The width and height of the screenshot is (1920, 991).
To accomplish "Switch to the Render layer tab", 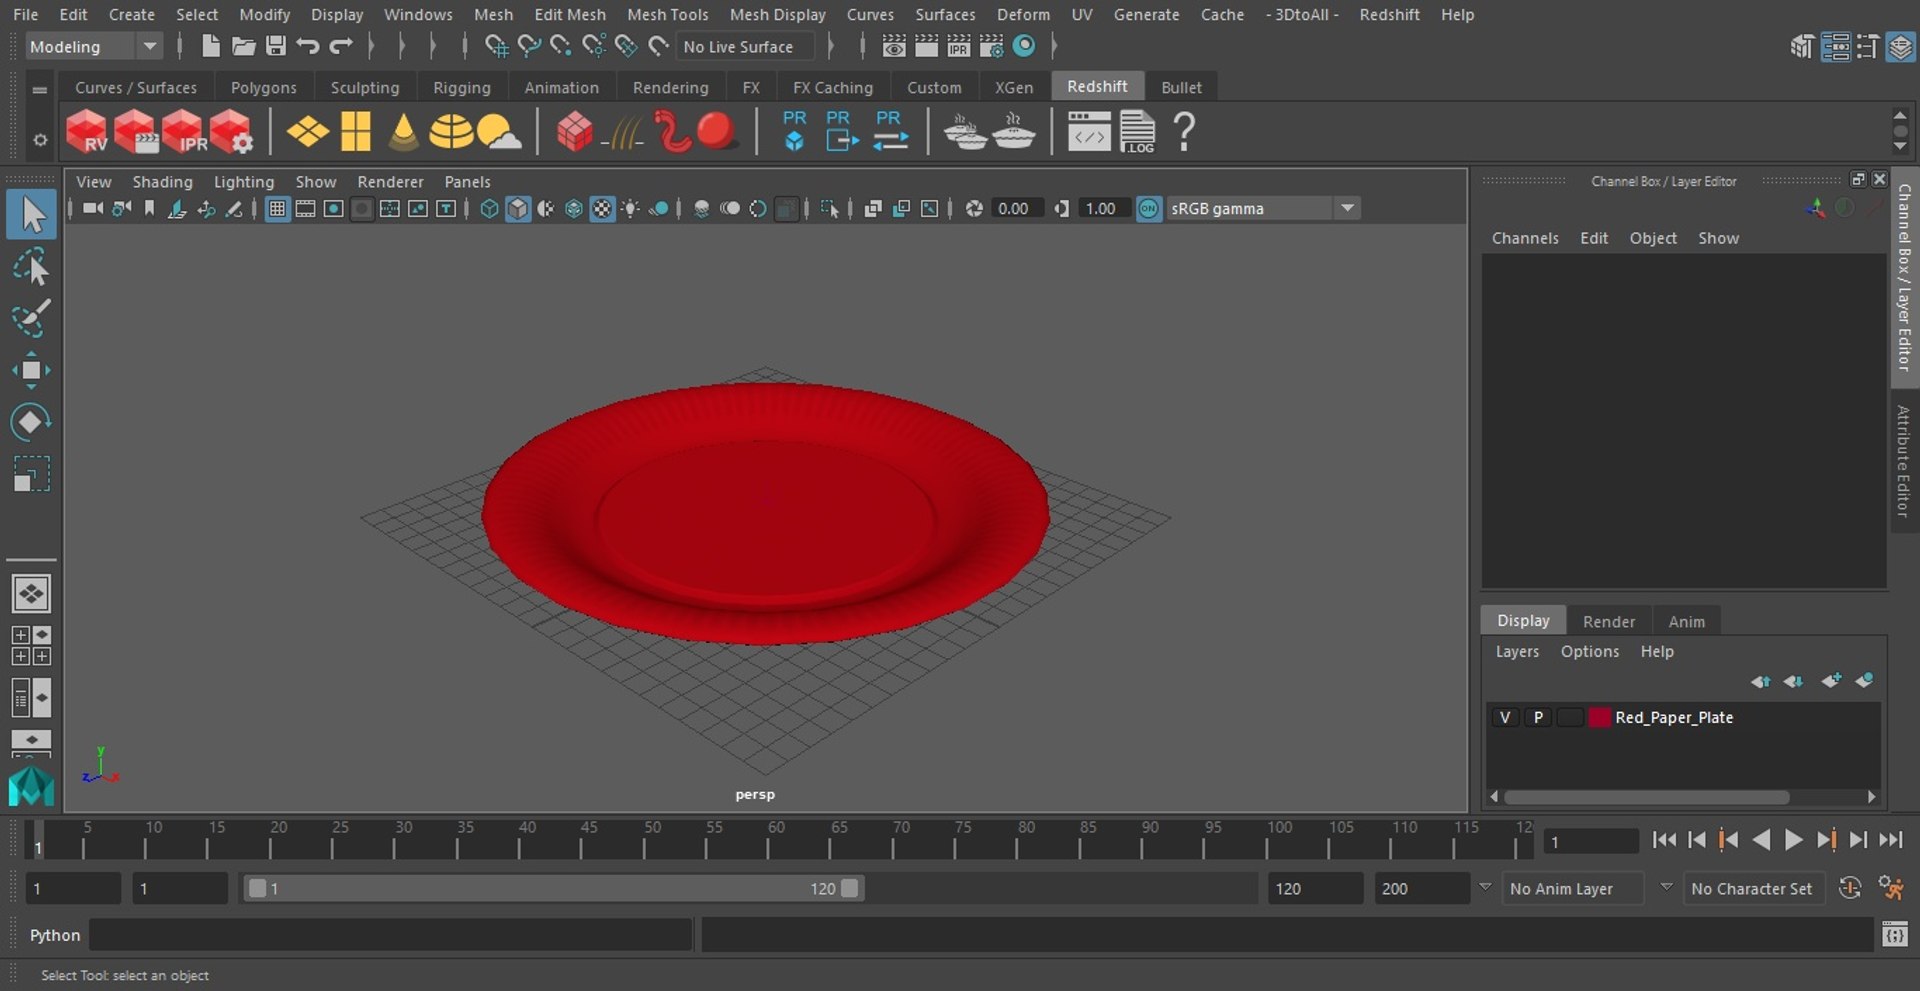I will tap(1608, 621).
